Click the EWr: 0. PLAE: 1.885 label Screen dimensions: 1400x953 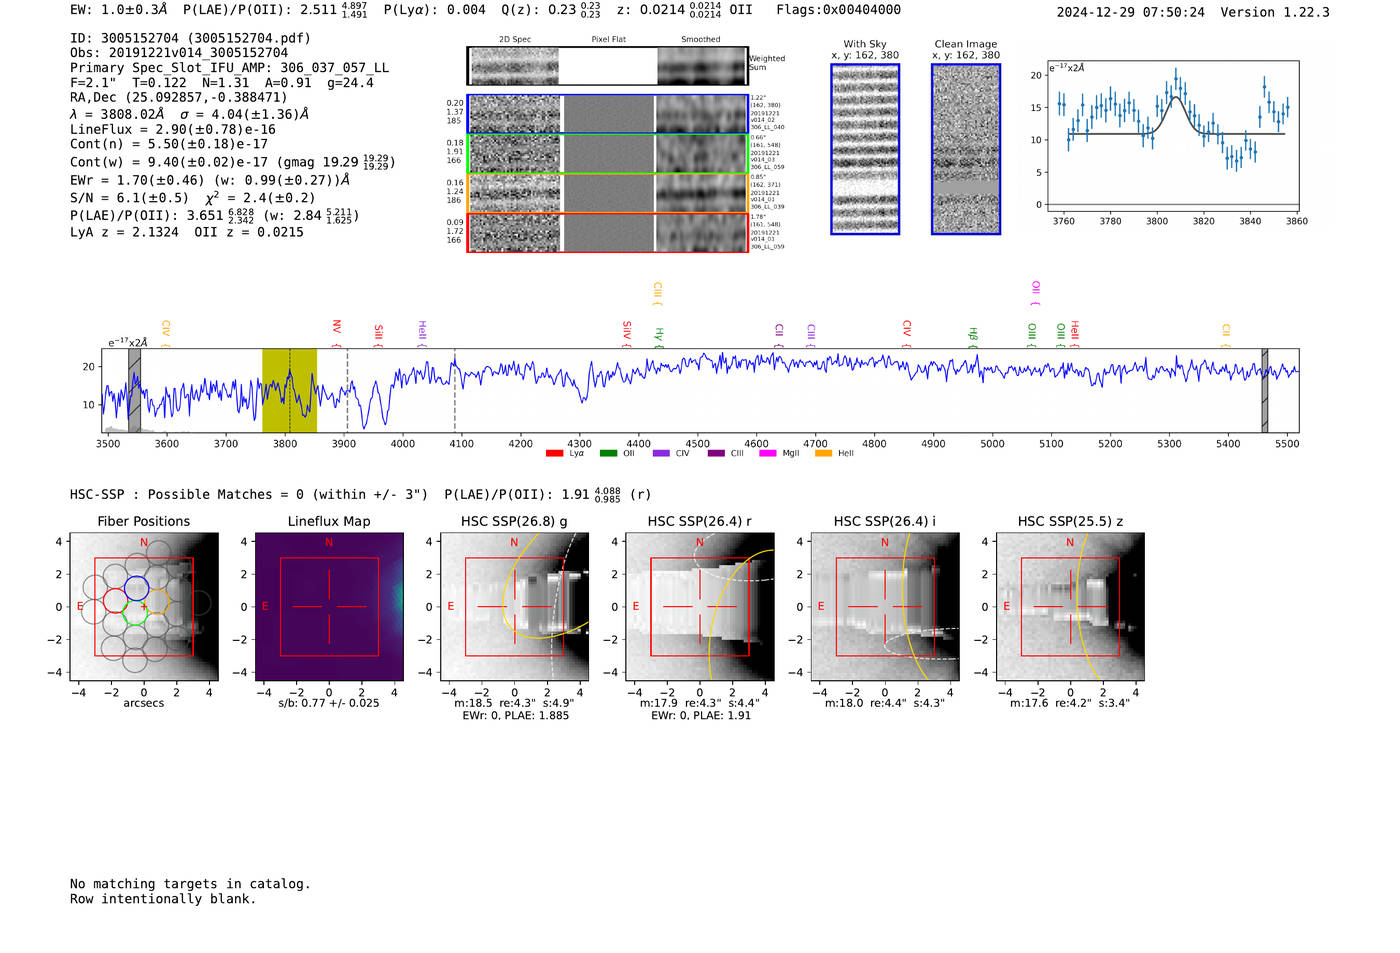515,715
